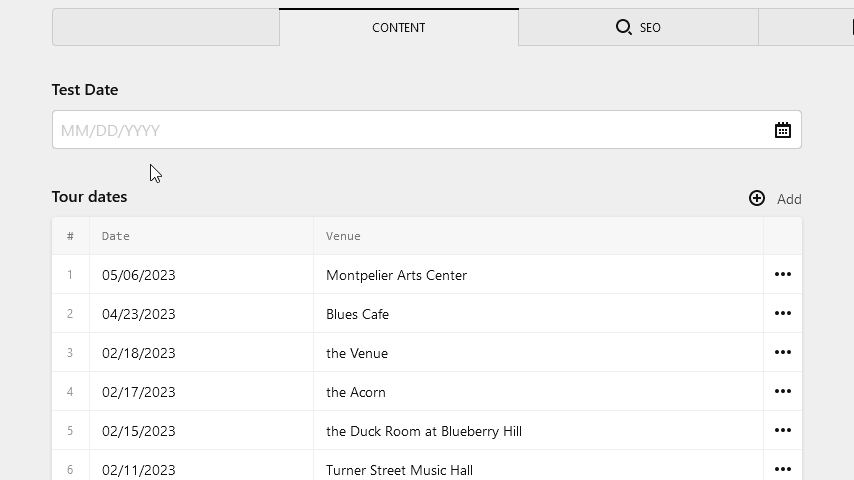Screen dimensions: 854x480
Task: Switch to the CONTENT tab
Action: (x=399, y=27)
